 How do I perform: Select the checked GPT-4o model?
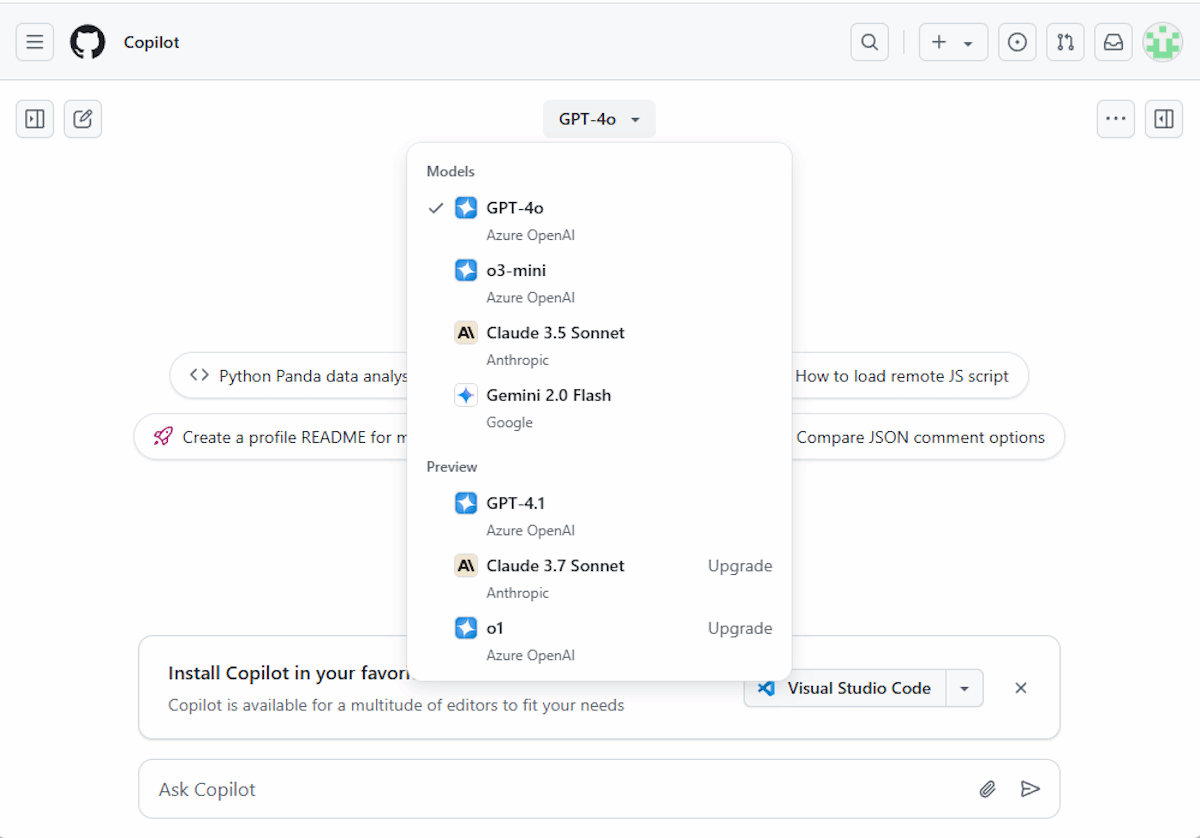[x=515, y=208]
